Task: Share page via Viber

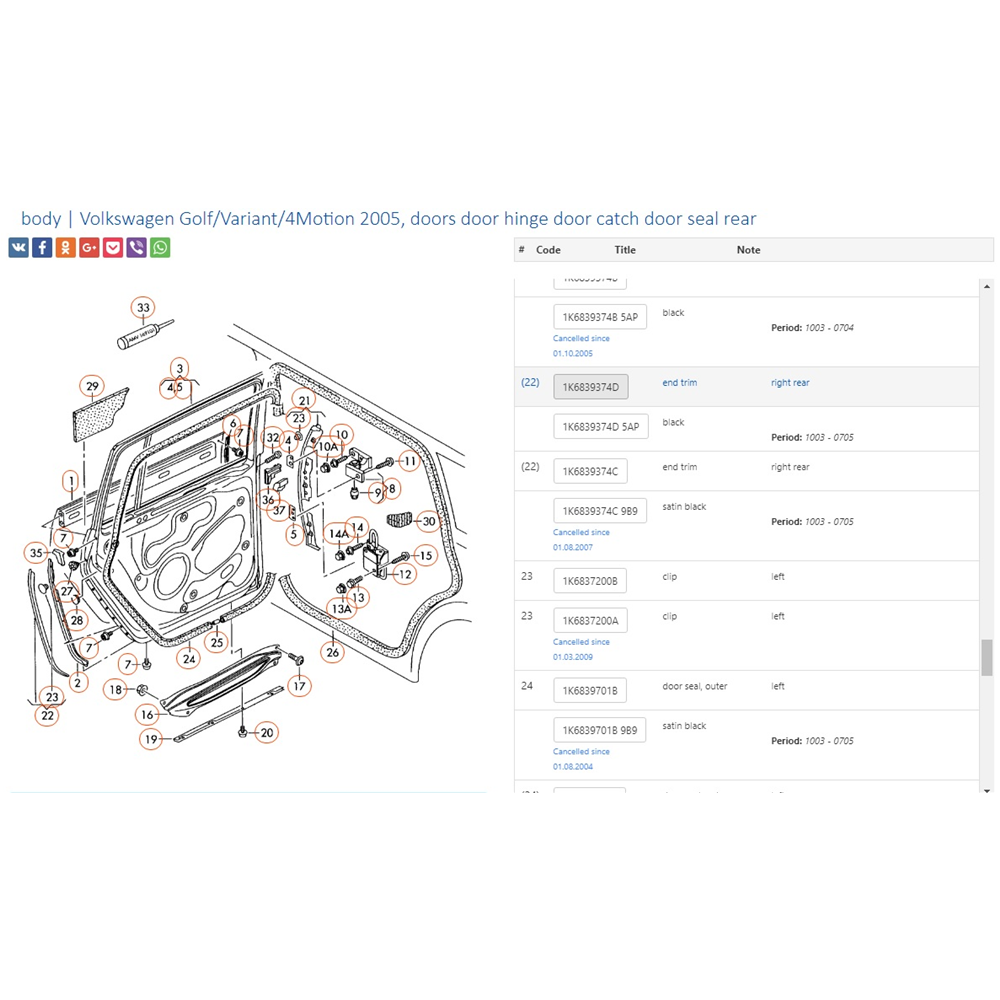Action: 137,248
